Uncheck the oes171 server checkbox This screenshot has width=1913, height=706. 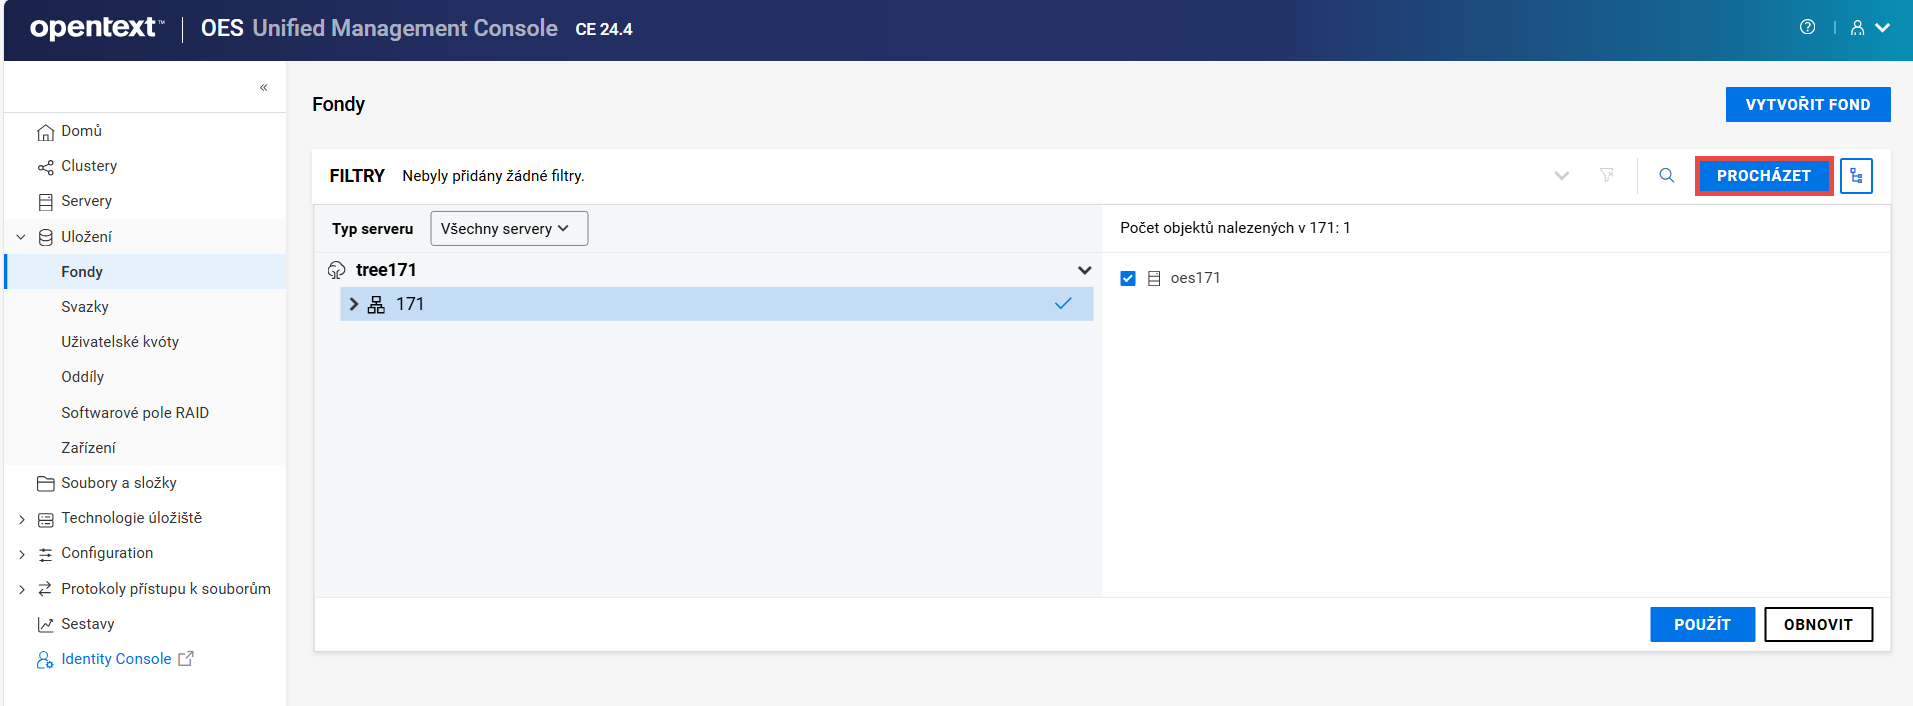point(1128,279)
